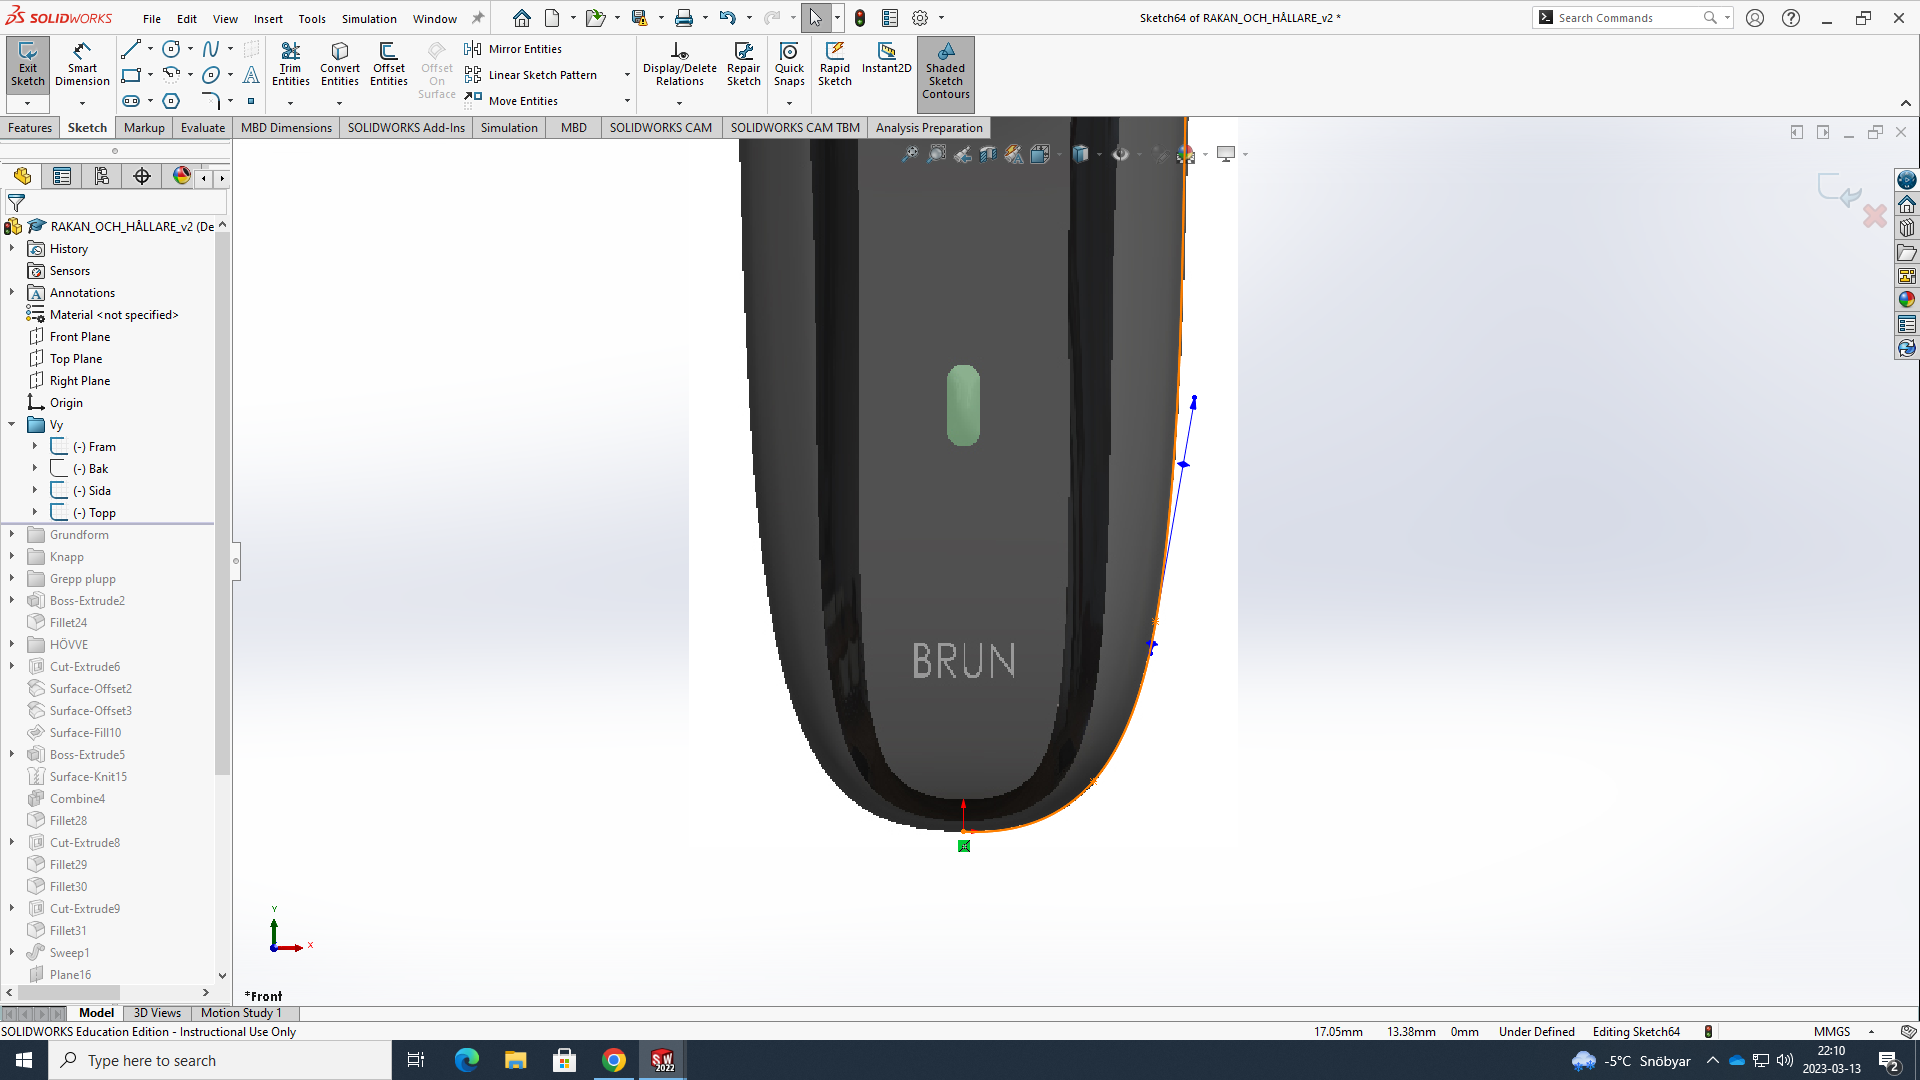
Task: Open the Appearances color sphere in the tree toolbar
Action: pos(181,176)
